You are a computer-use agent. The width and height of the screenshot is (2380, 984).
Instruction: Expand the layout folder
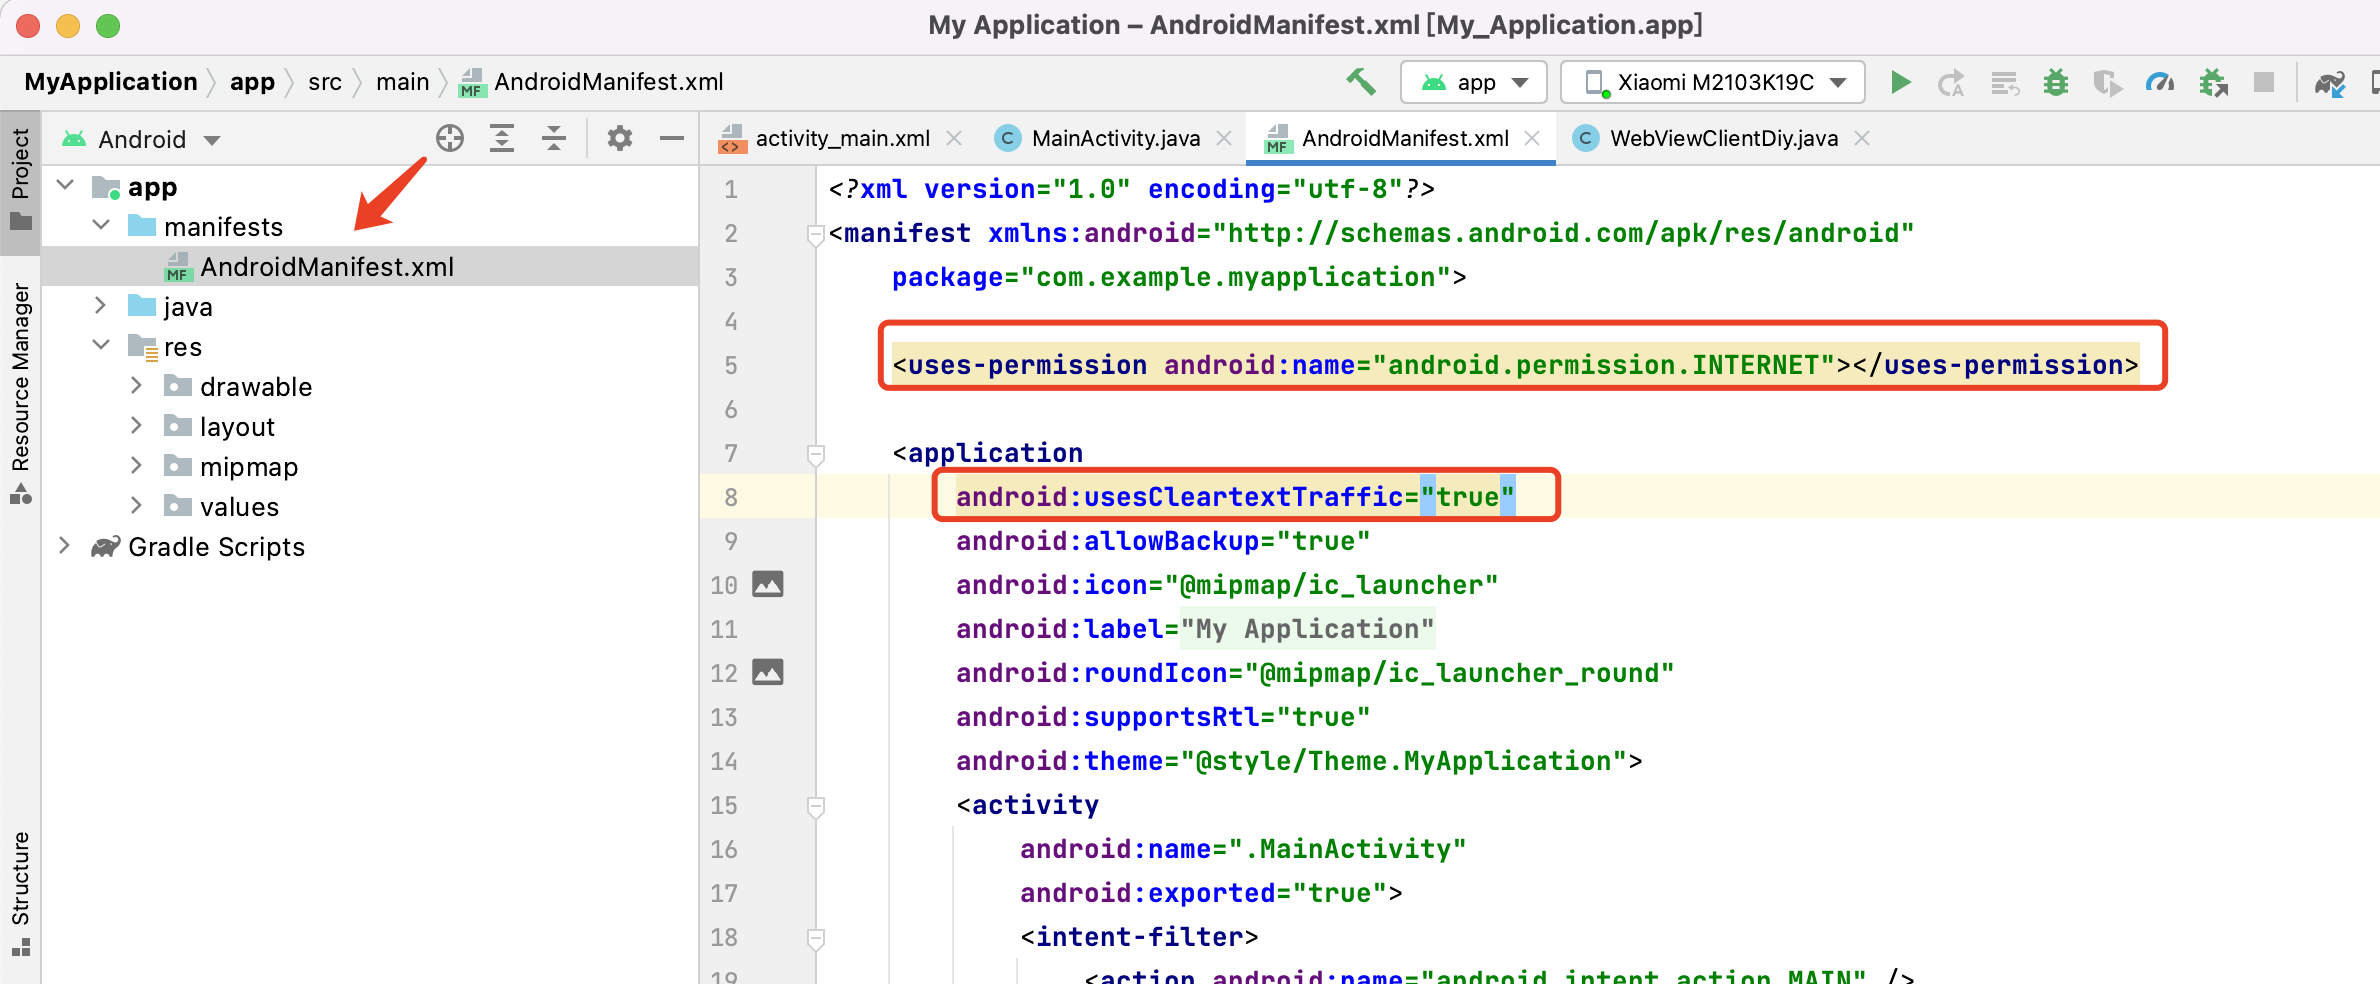pos(137,426)
